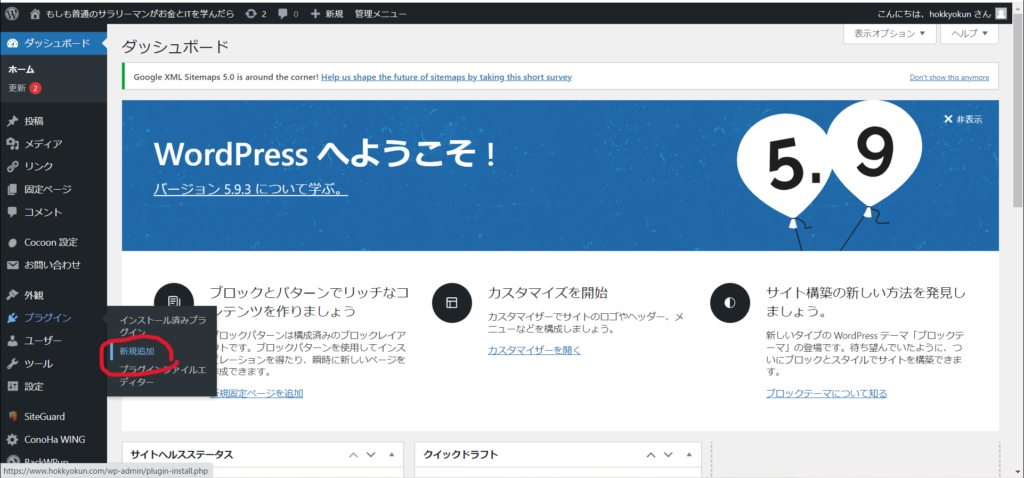The image size is (1024, 478).
Task: Click the ConoHa WING gear icon
Action: pyautogui.click(x=12, y=439)
